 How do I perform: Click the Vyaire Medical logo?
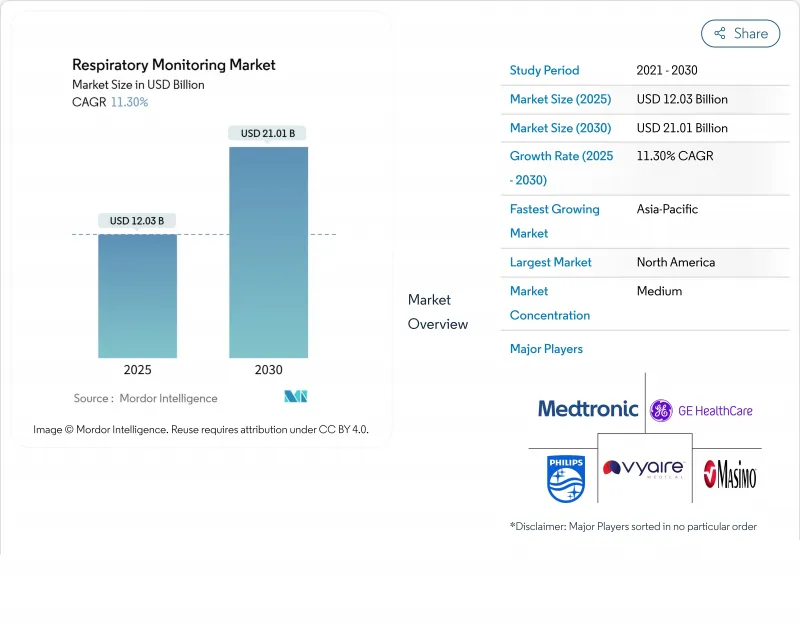tap(644, 469)
